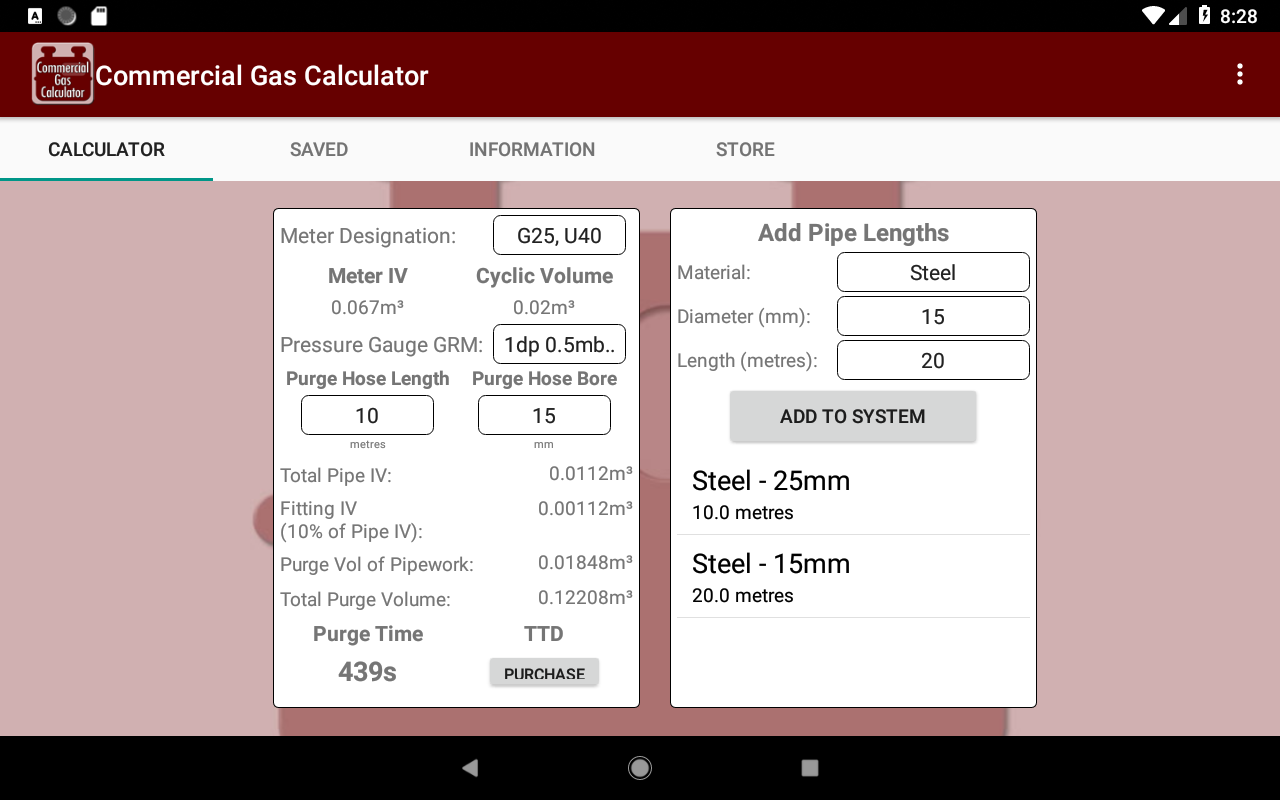The width and height of the screenshot is (1280, 800).
Task: Switch to the SAVED tab
Action: tap(318, 149)
